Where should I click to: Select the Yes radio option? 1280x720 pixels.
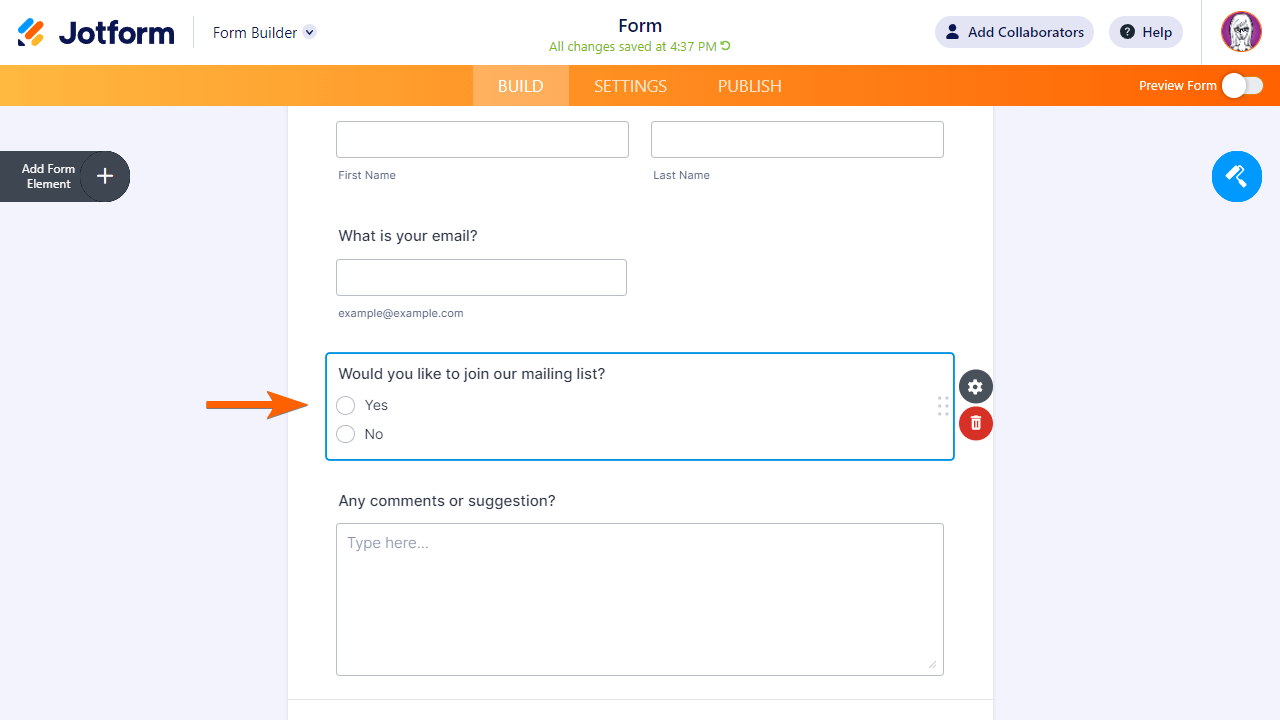346,405
